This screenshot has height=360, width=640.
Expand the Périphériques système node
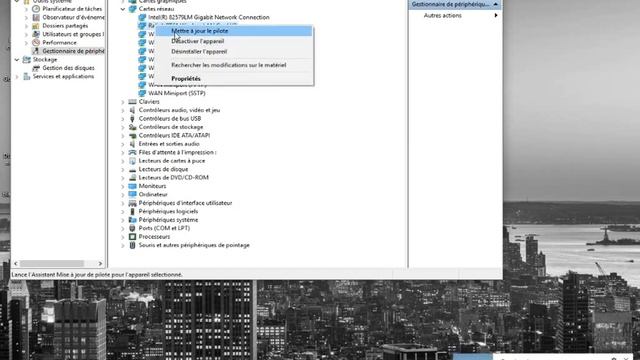coord(123,220)
